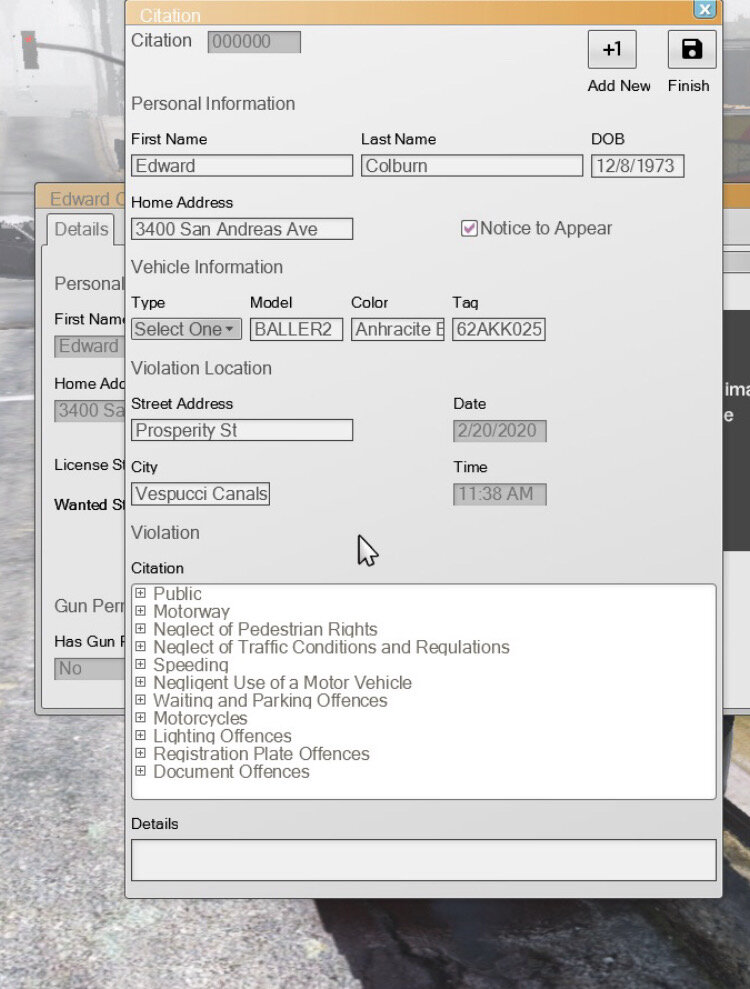Select Registration Plate Offences tree item

(x=261, y=754)
